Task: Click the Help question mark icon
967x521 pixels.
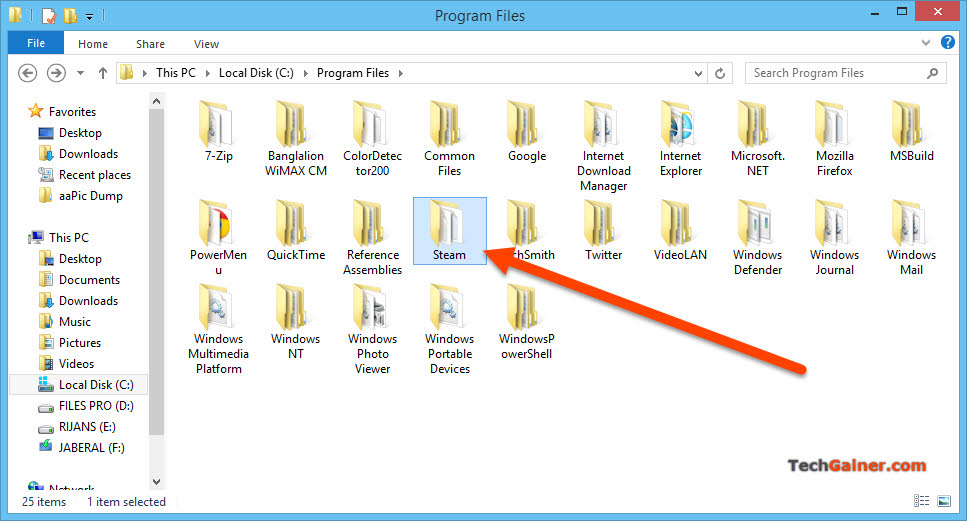Action: pos(948,43)
